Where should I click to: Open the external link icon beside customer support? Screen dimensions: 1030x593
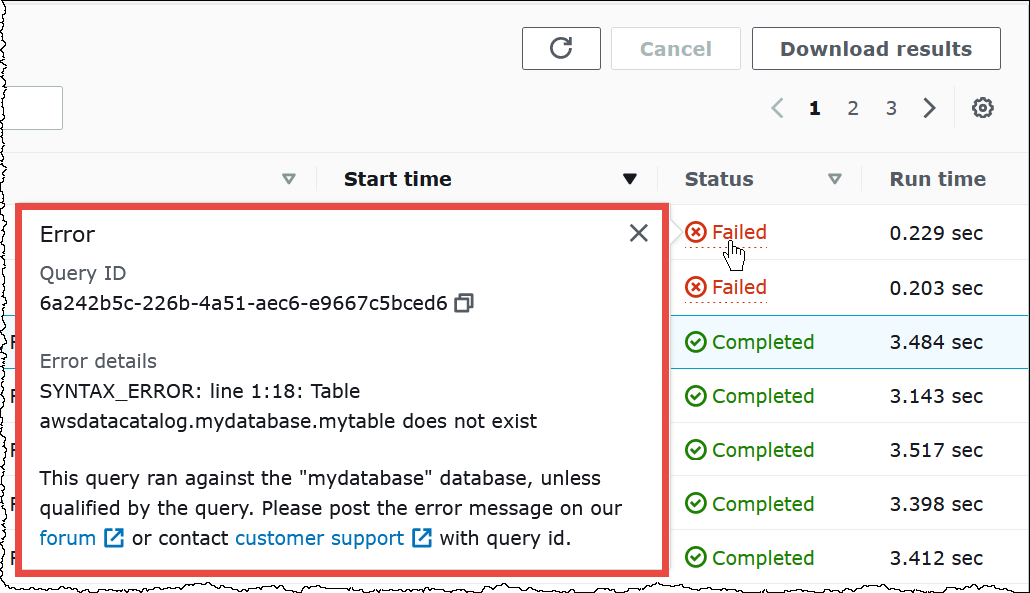(422, 538)
